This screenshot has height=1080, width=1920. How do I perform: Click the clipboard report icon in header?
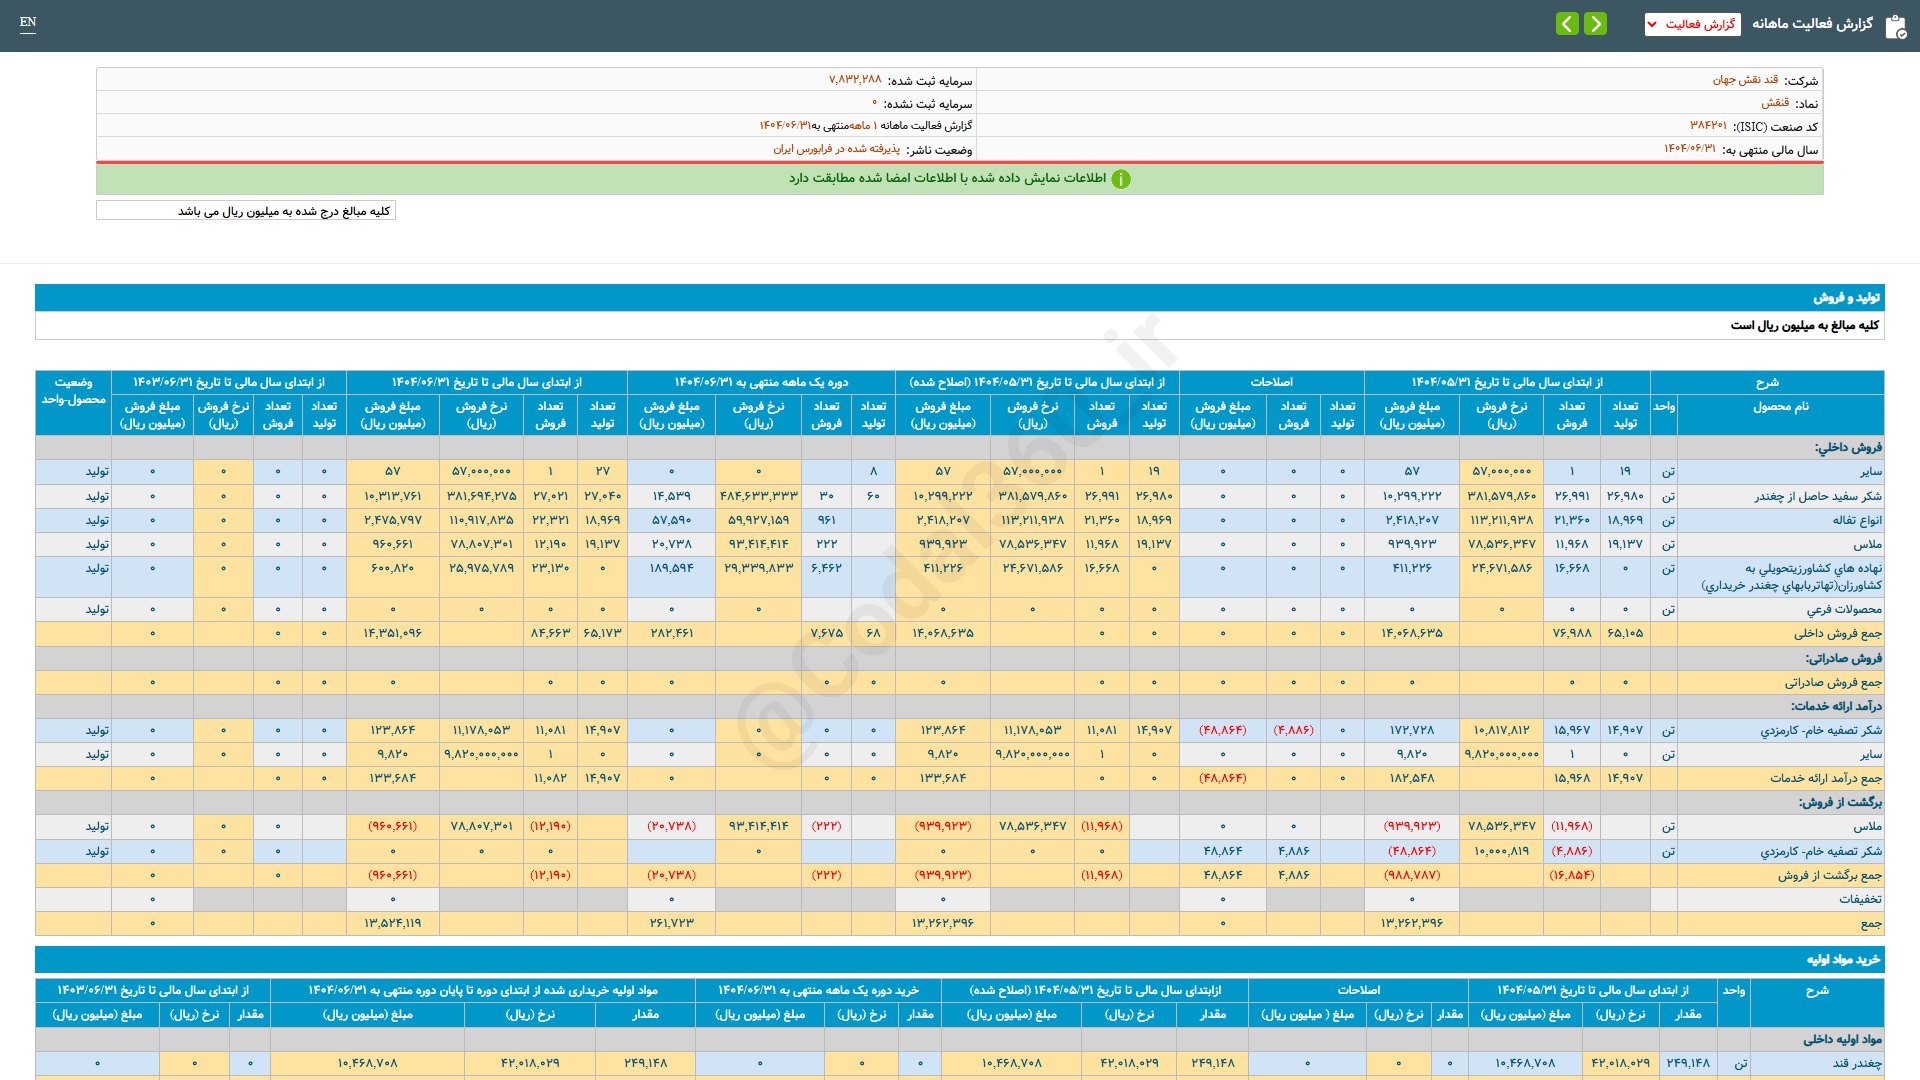(1895, 26)
